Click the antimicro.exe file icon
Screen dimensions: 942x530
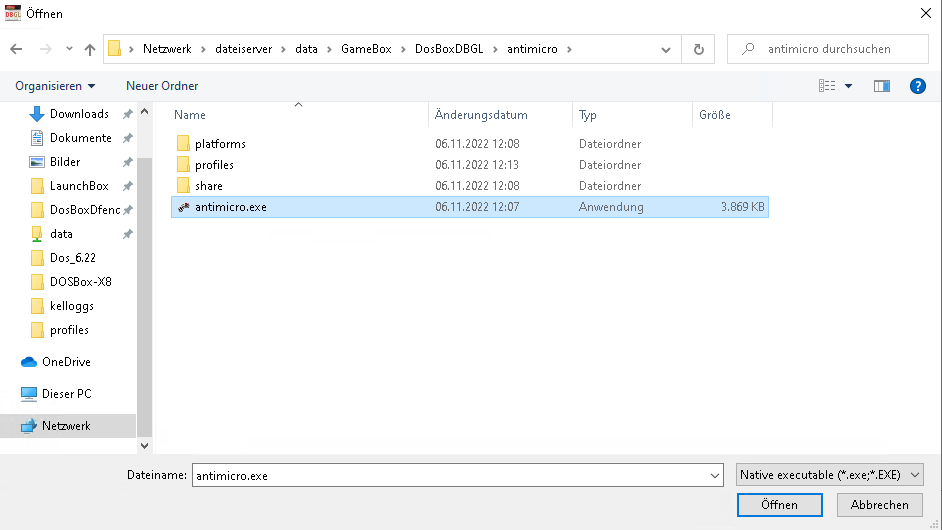[x=183, y=207]
